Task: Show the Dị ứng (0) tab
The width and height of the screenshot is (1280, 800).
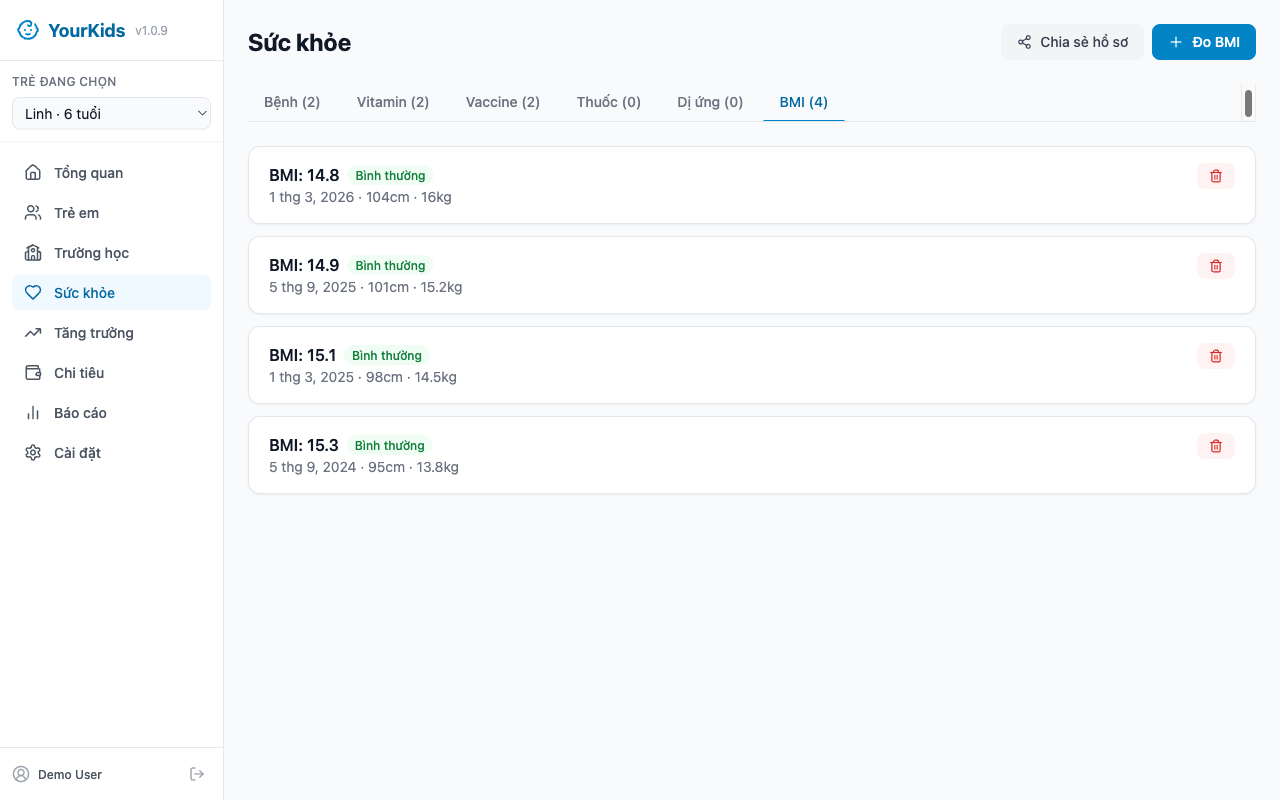Action: 710,102
